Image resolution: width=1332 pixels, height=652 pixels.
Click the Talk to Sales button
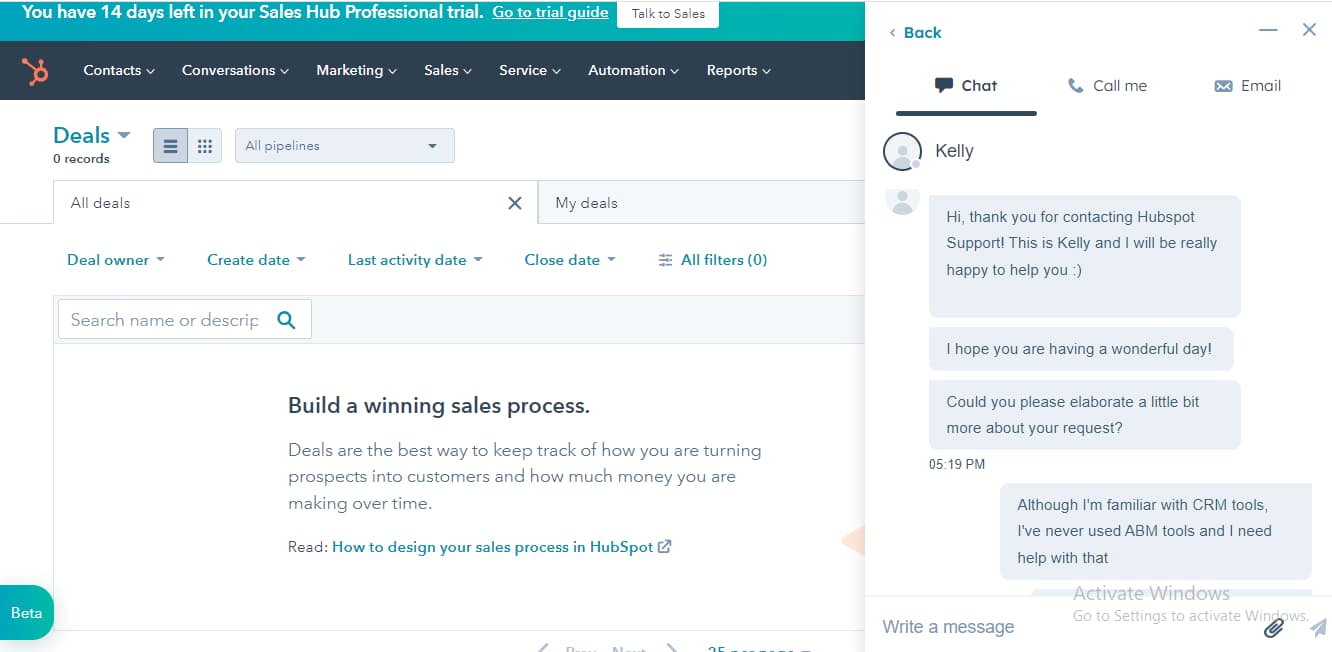668,14
